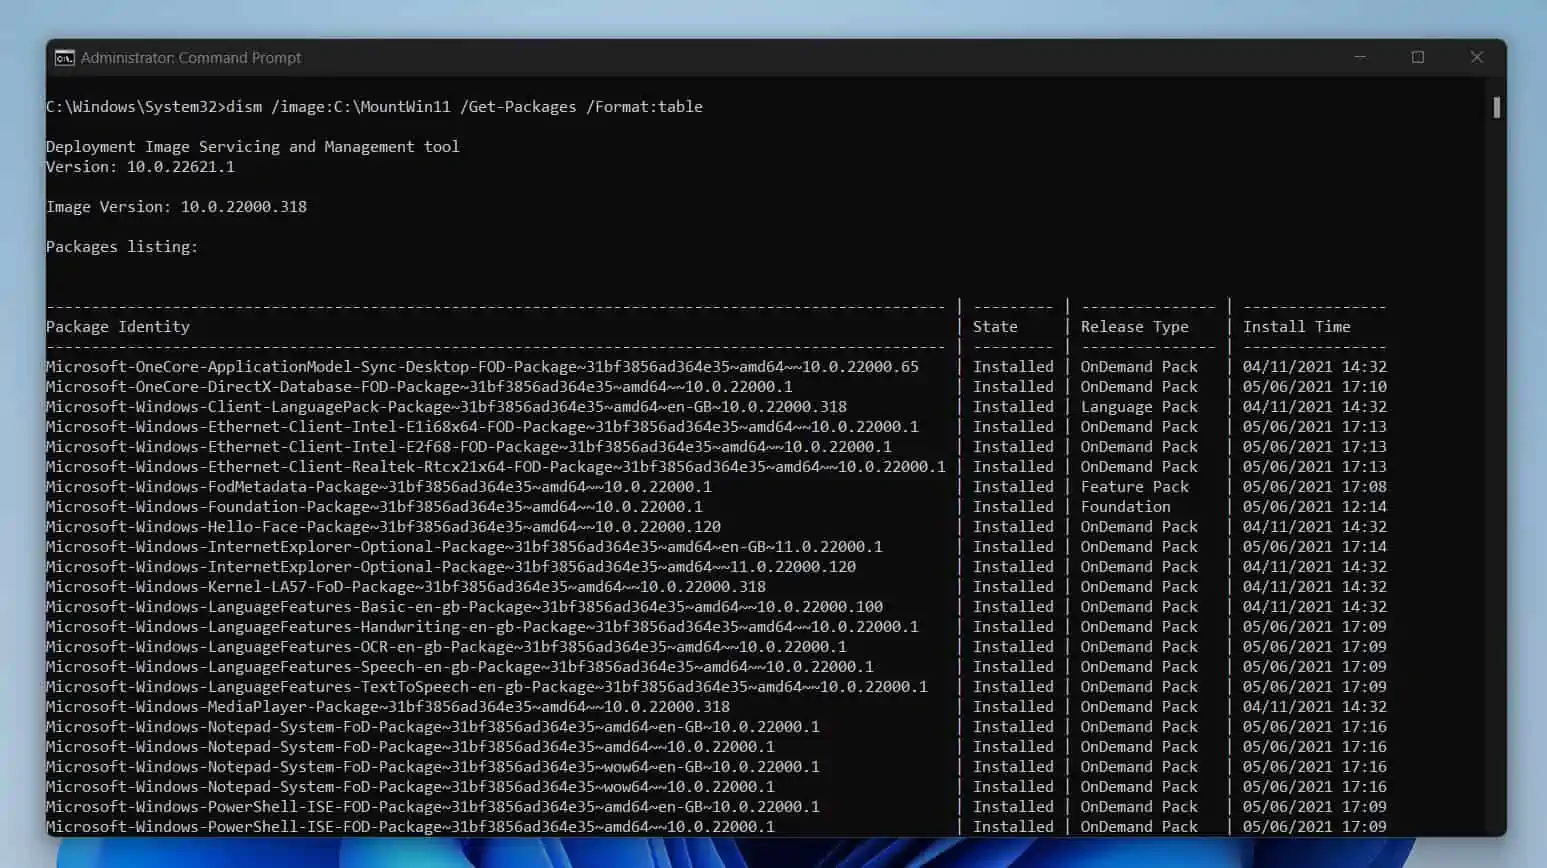Click 'Installed' state in the Hello-Face row
The height and width of the screenshot is (868, 1547).
(x=1013, y=527)
